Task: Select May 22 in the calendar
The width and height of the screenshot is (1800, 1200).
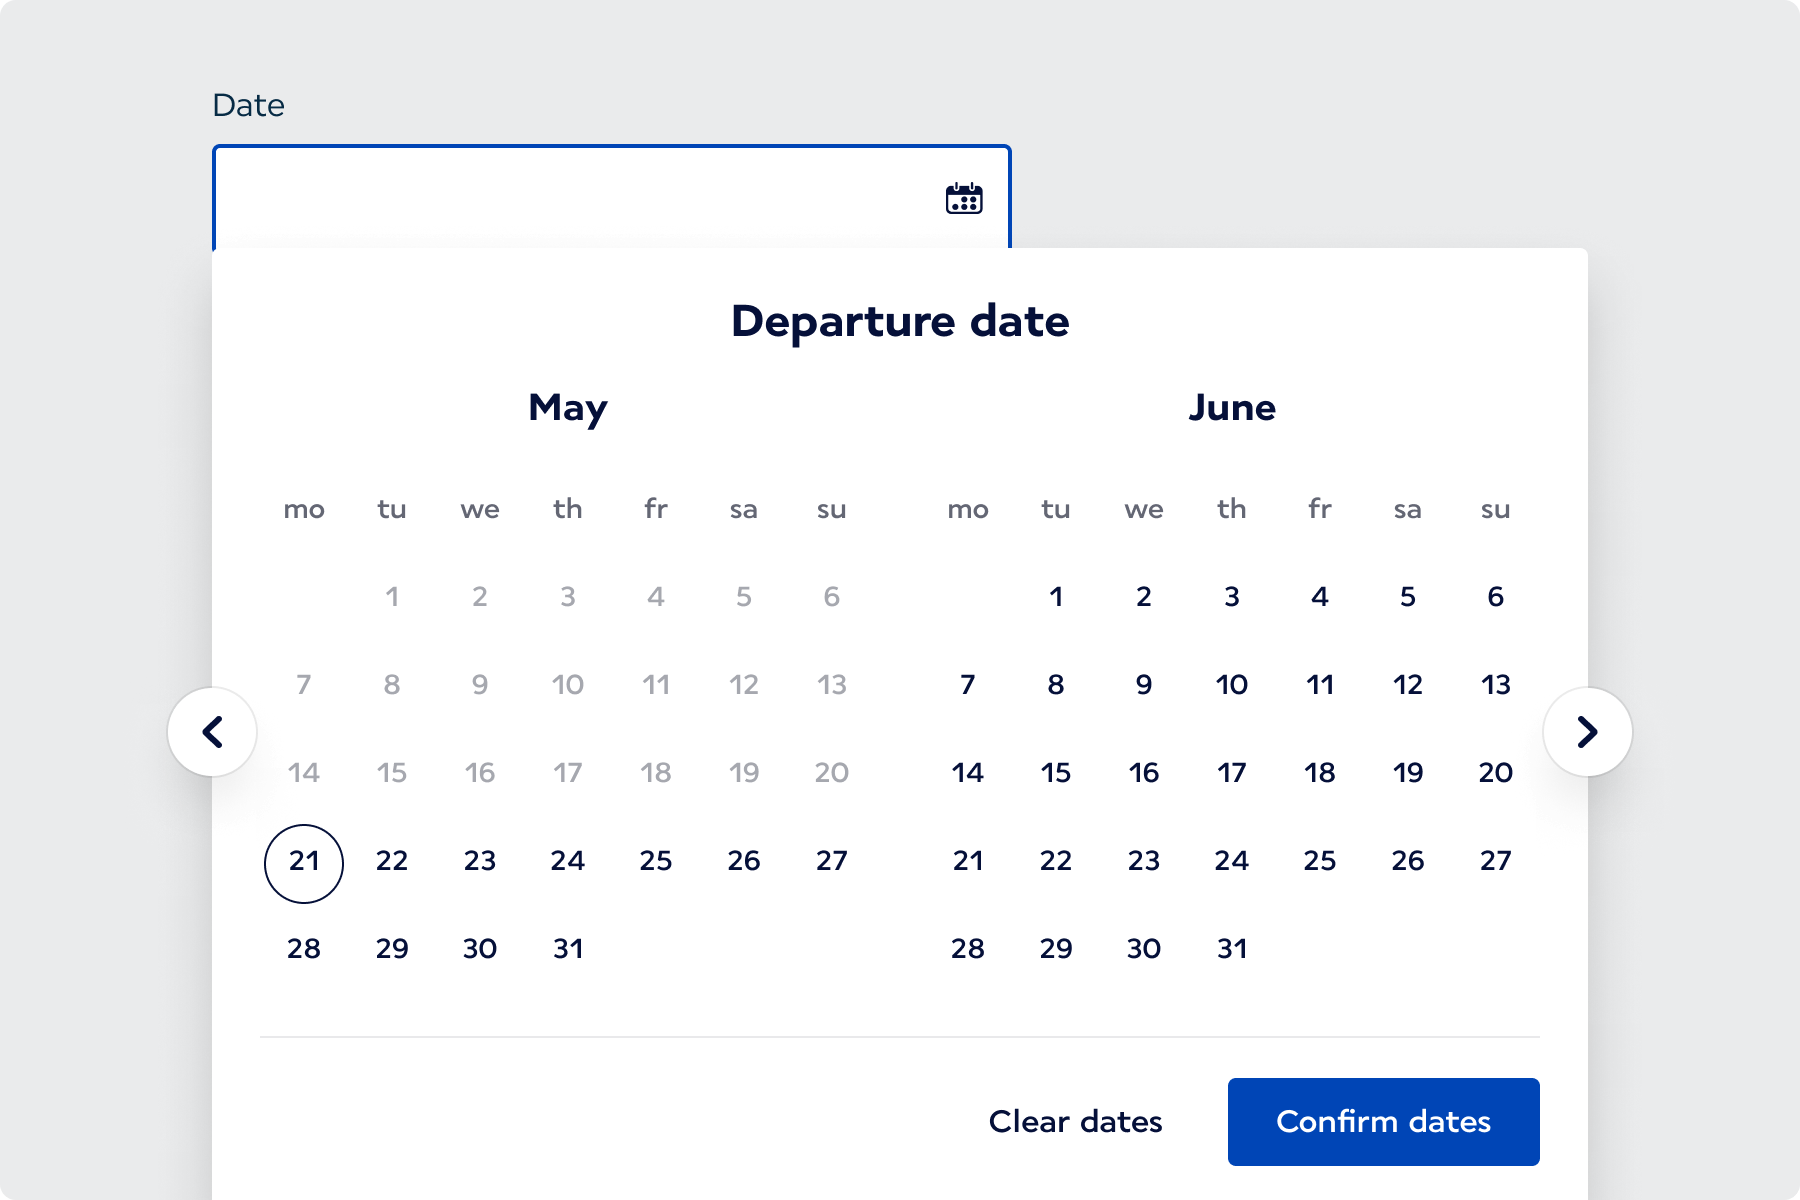Action: (x=392, y=860)
